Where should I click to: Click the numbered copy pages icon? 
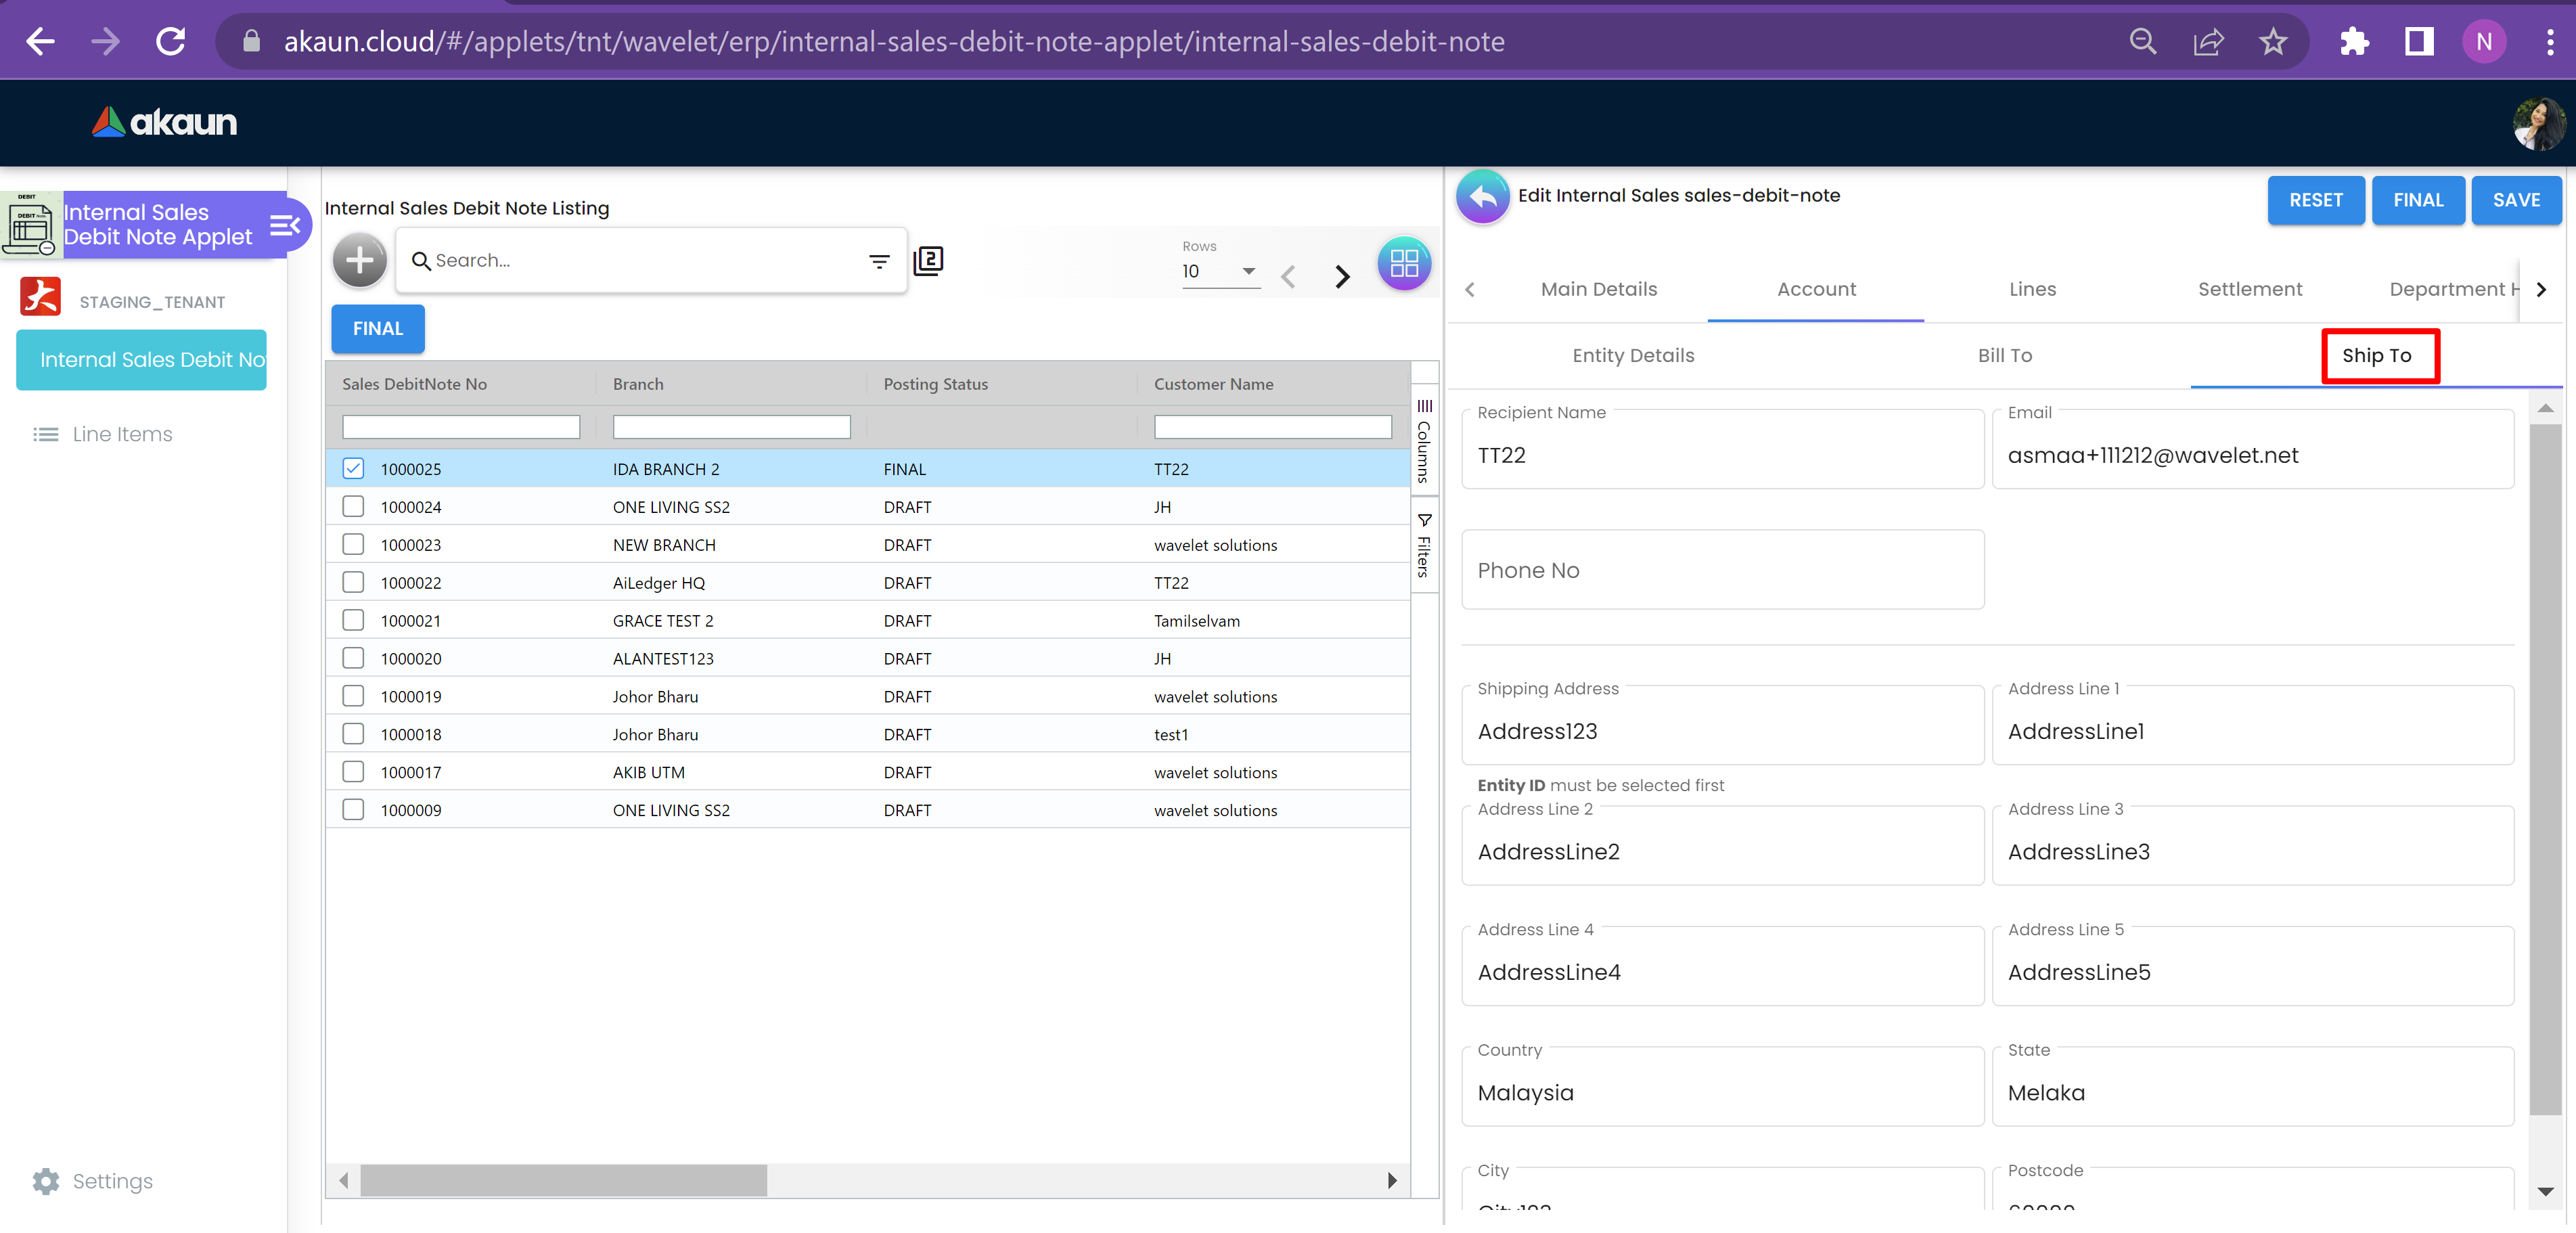(x=928, y=261)
